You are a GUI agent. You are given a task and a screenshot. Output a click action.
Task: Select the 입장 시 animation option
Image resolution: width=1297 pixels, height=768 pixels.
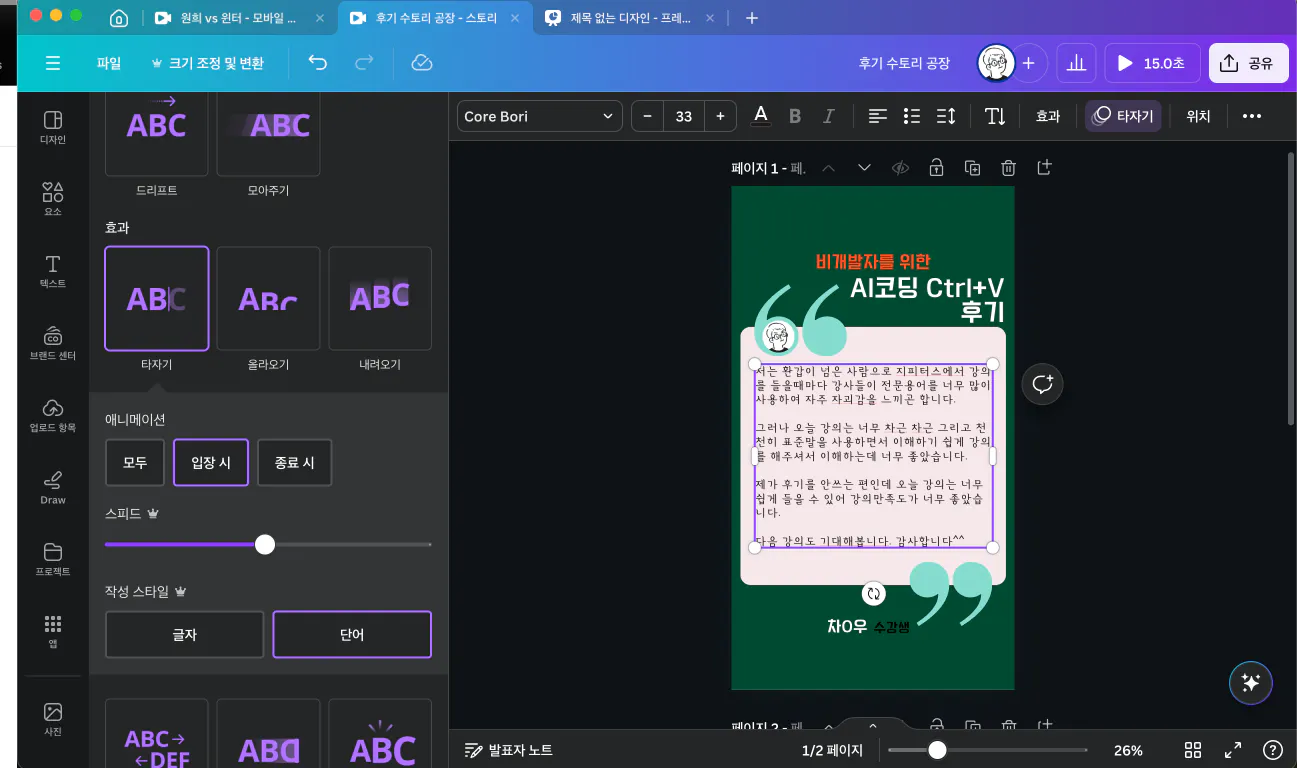(x=211, y=462)
